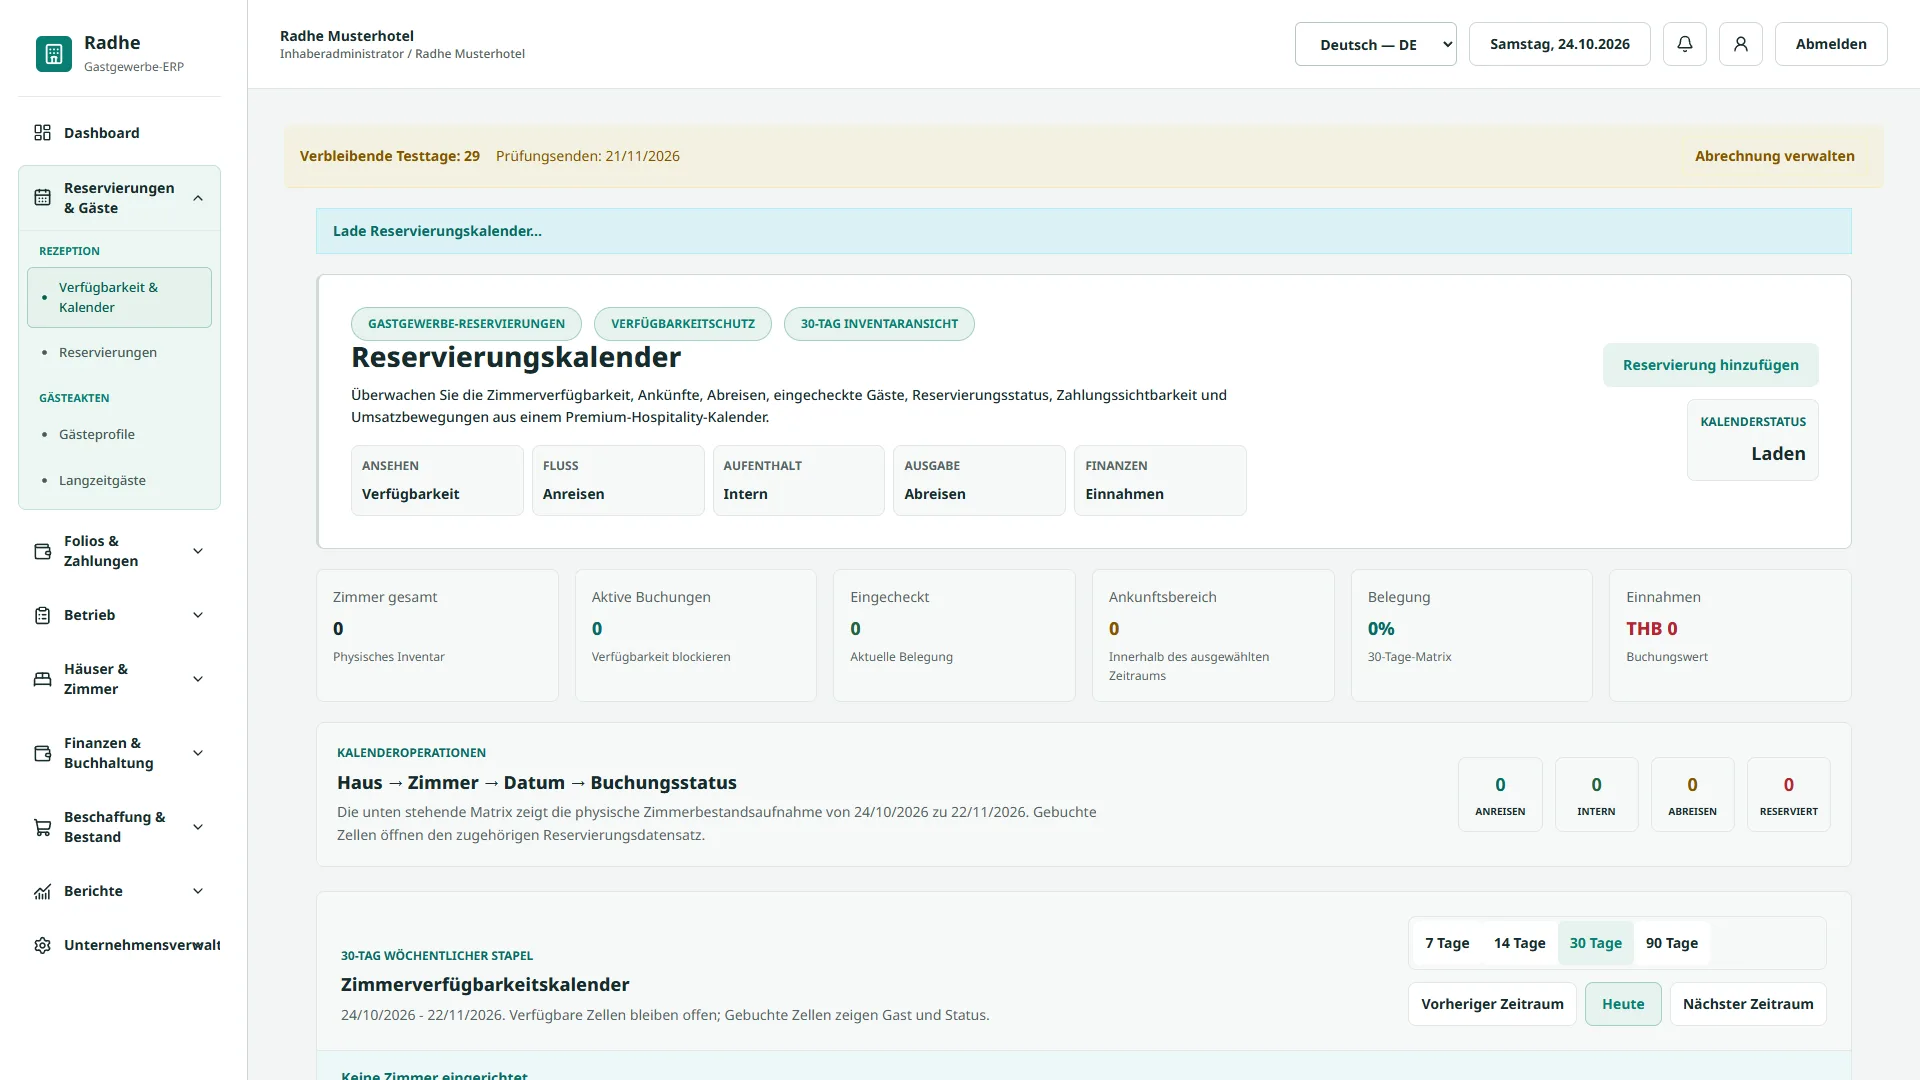Click the Berichte chart icon

click(x=42, y=891)
